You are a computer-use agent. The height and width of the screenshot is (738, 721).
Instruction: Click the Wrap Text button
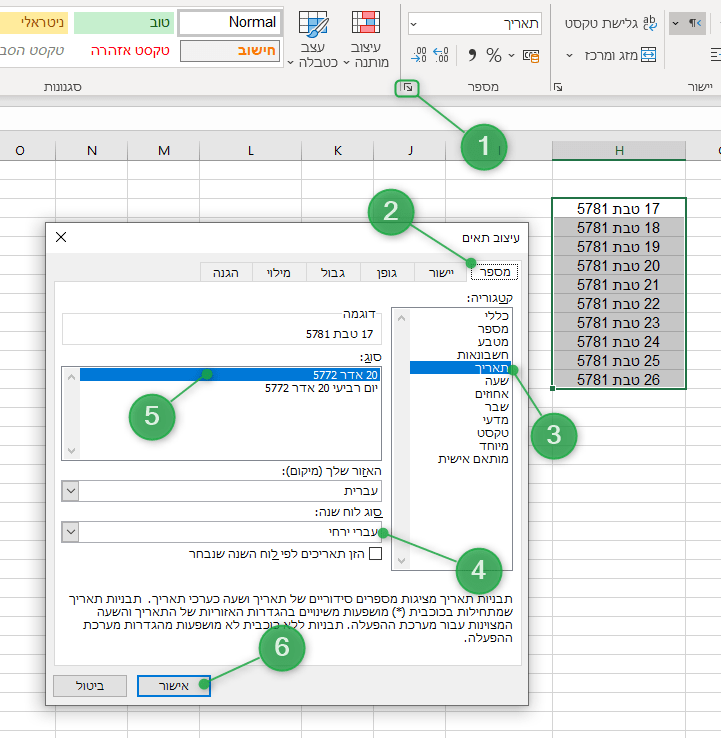(610, 23)
